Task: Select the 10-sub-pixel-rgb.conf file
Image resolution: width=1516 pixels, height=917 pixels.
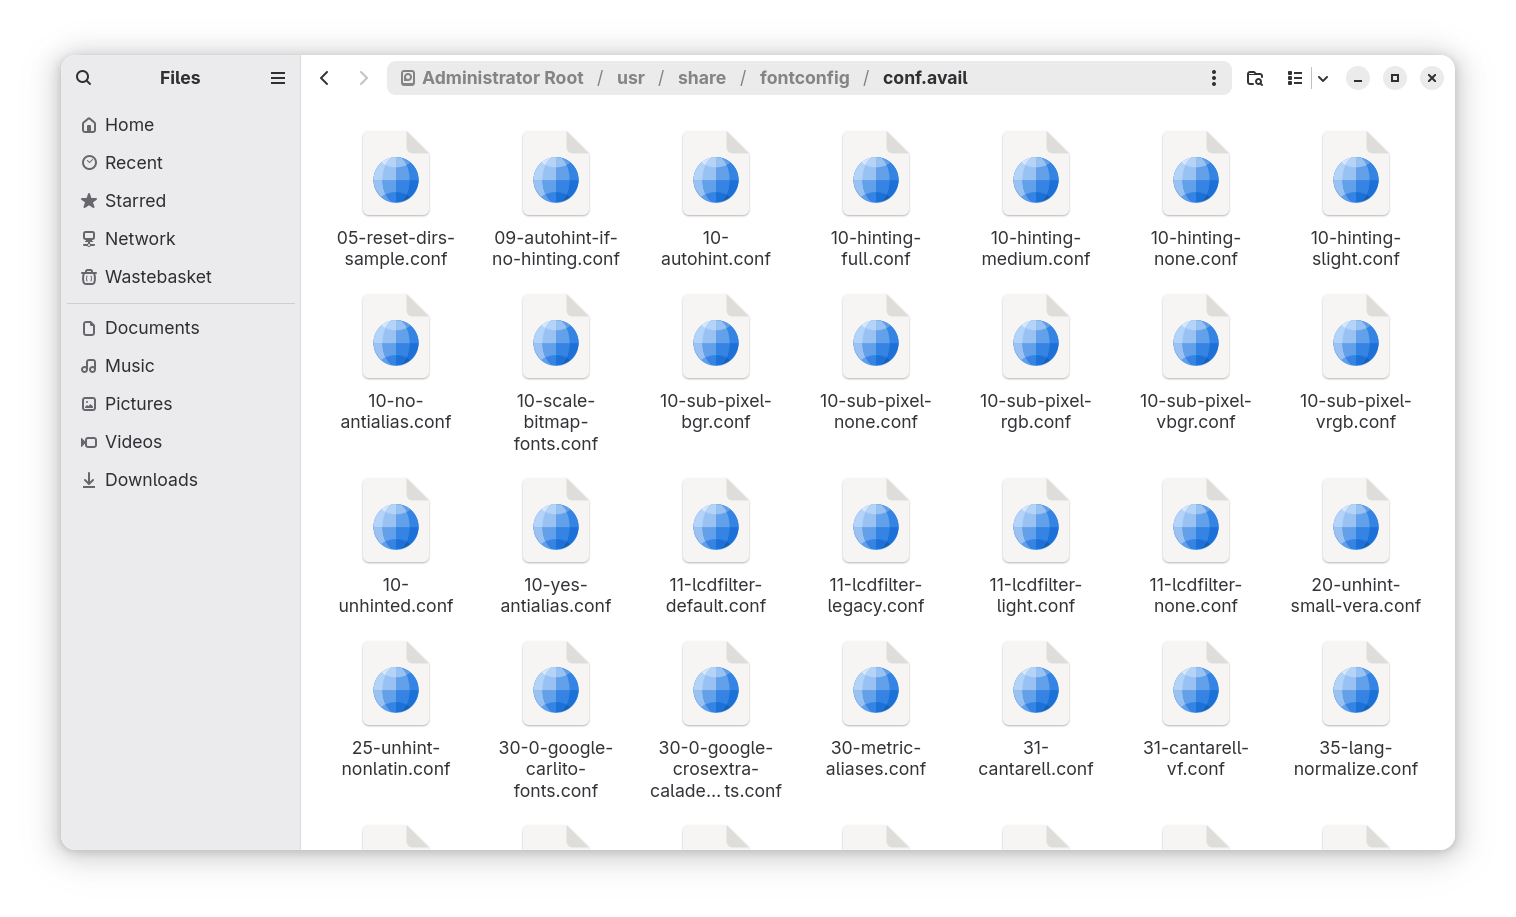Action: (x=1036, y=338)
